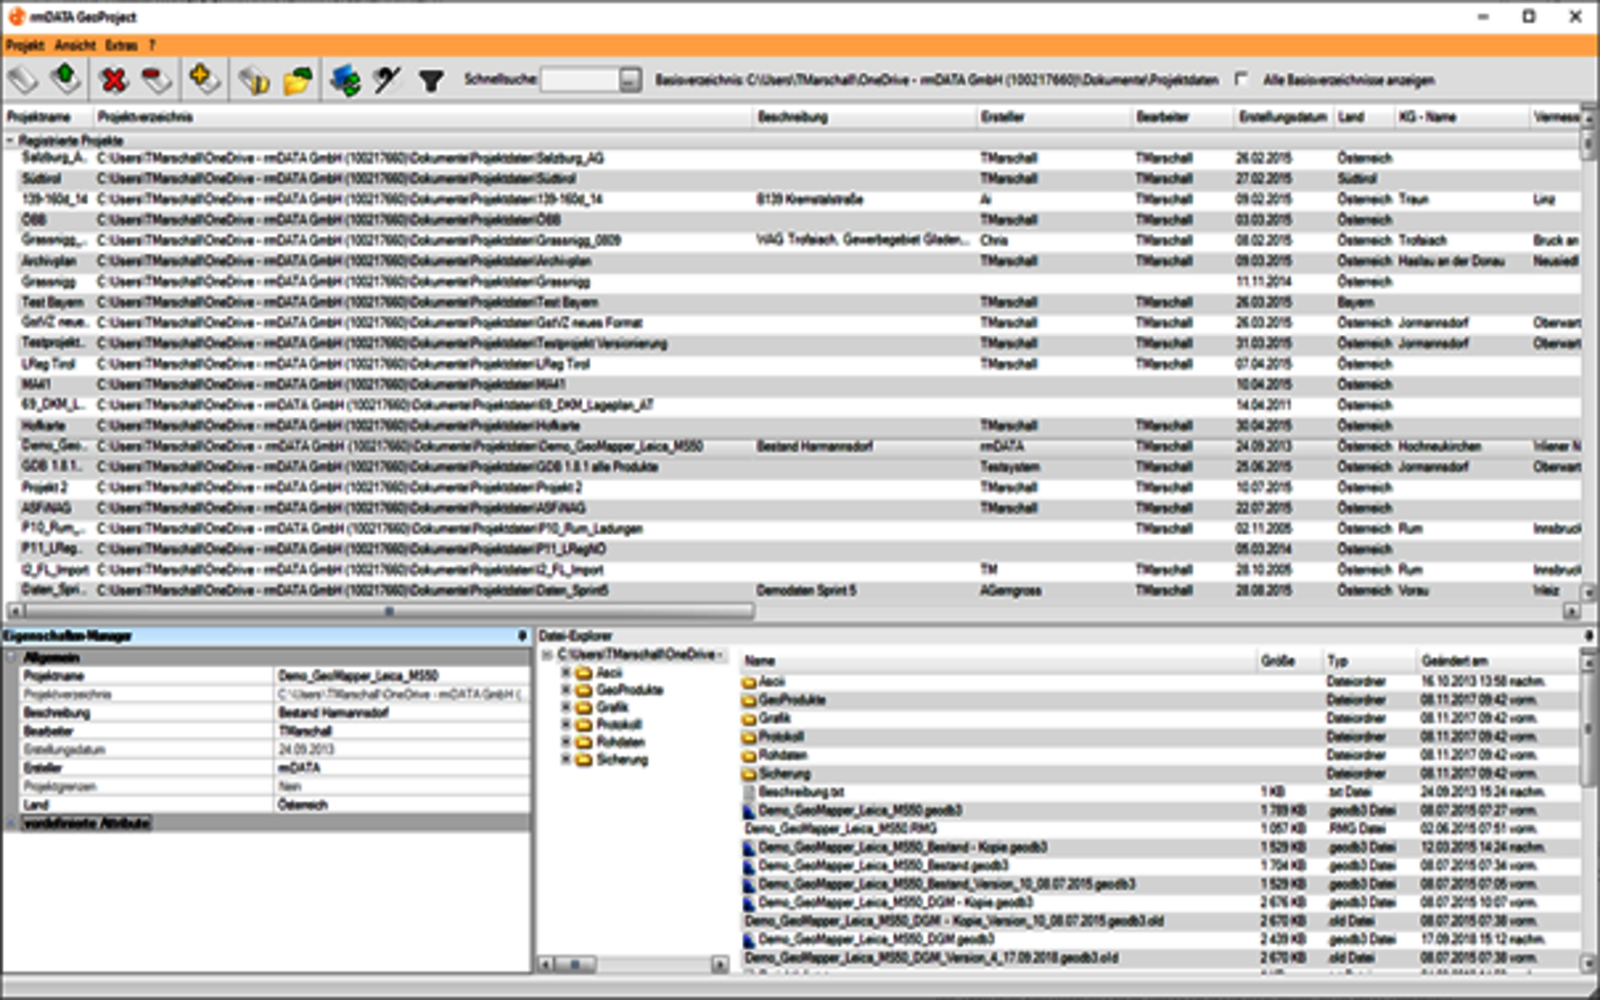1600x1000 pixels.
Task: Click the red X delete icon
Action: coord(114,79)
